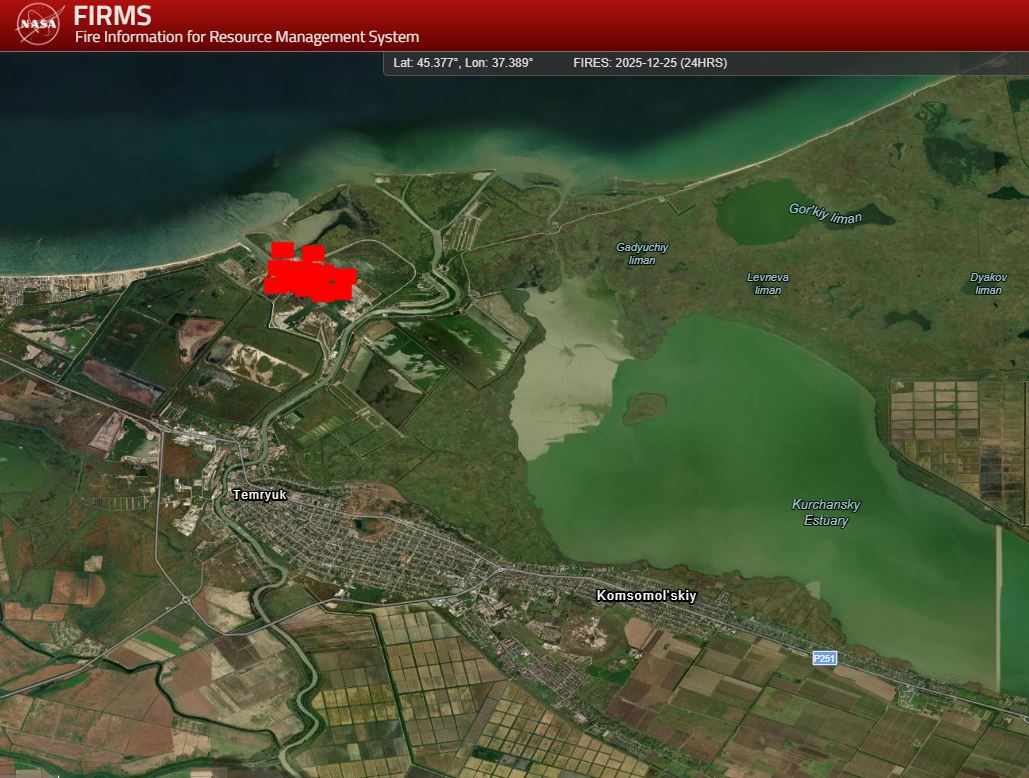Click the Dyakov liman label
Screen dimensions: 1029x778
click(988, 283)
